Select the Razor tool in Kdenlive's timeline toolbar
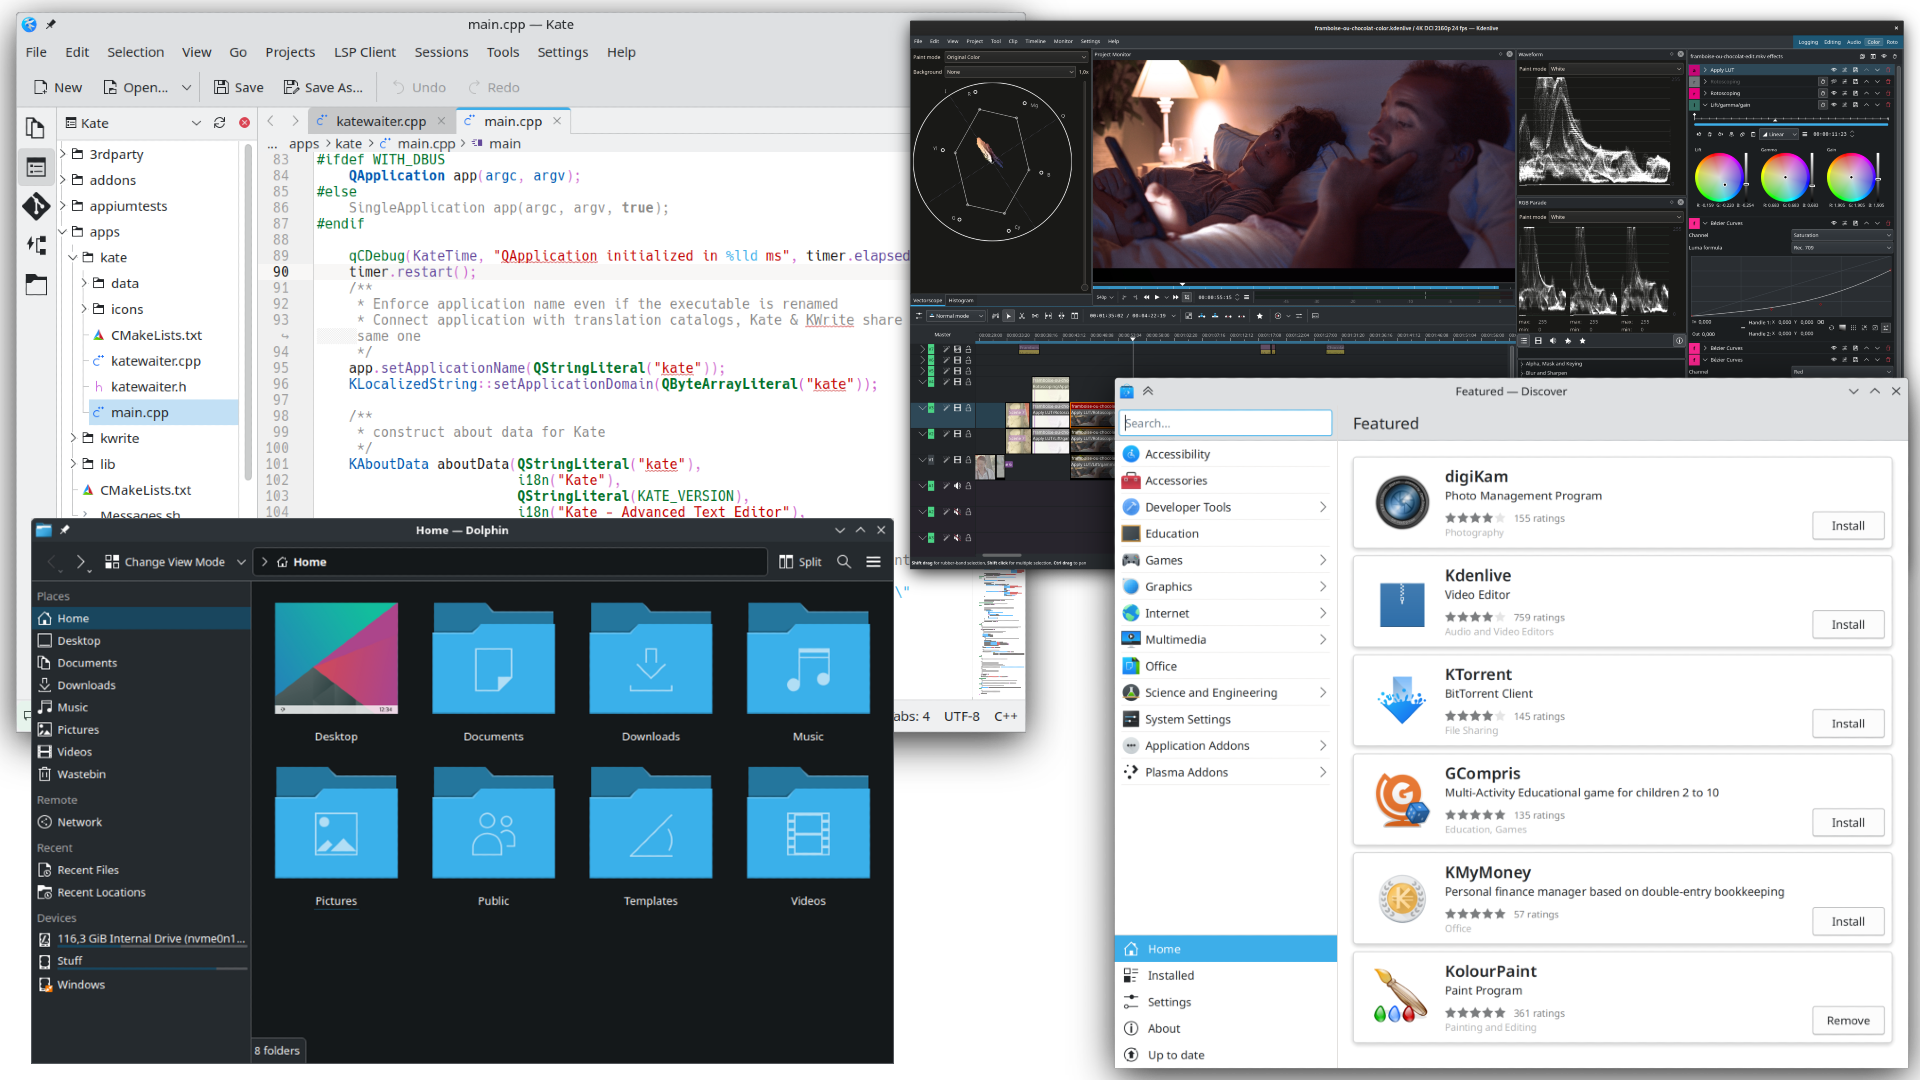1920x1080 pixels. coord(1022,316)
